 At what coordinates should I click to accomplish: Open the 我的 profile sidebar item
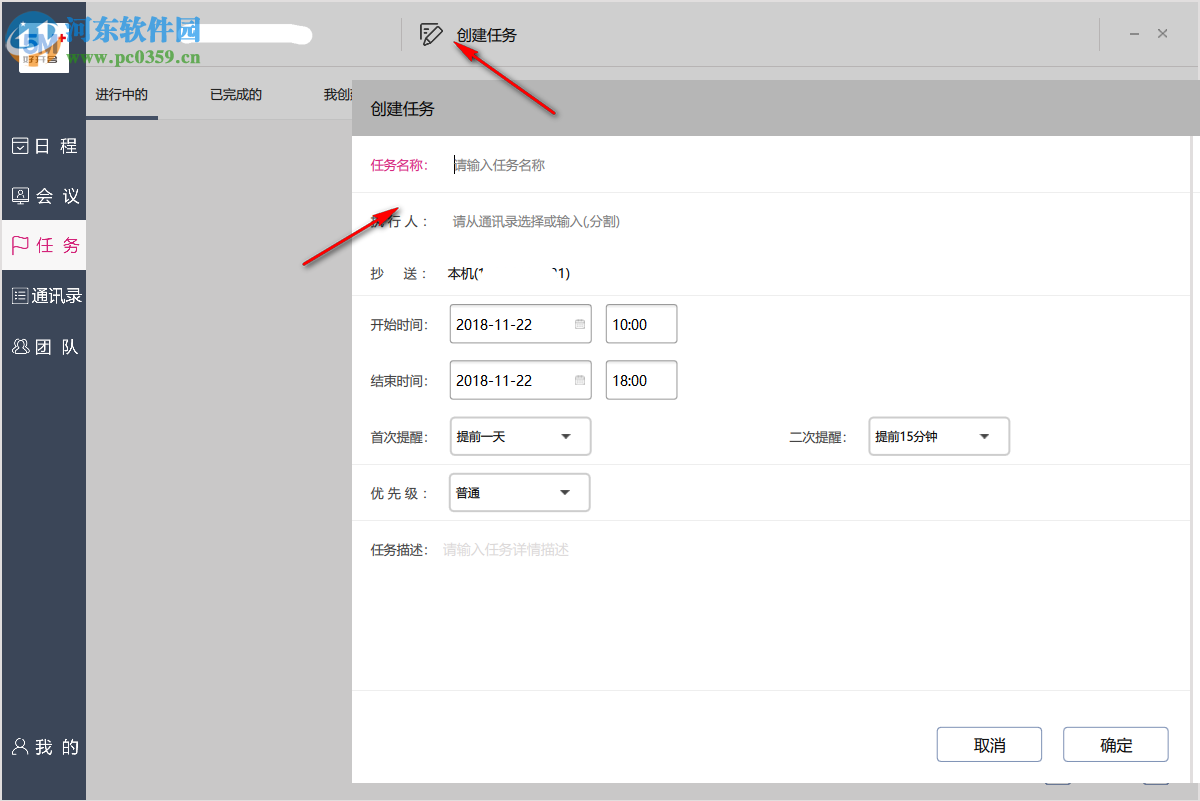[x=43, y=747]
